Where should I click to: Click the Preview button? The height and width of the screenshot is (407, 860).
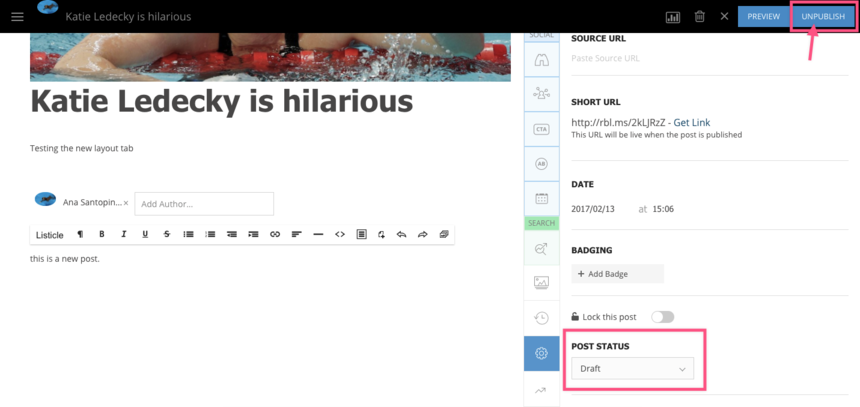pyautogui.click(x=763, y=17)
